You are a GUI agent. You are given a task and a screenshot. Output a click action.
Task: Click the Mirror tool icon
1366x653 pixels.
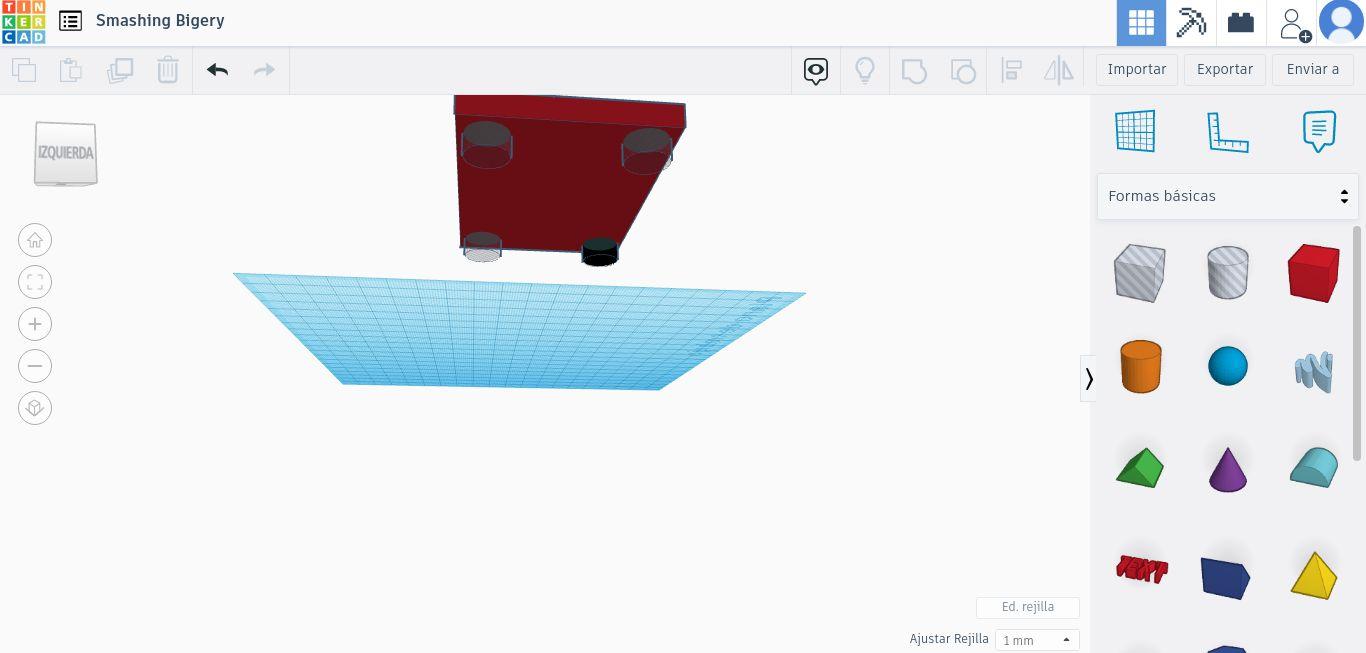click(x=1058, y=70)
